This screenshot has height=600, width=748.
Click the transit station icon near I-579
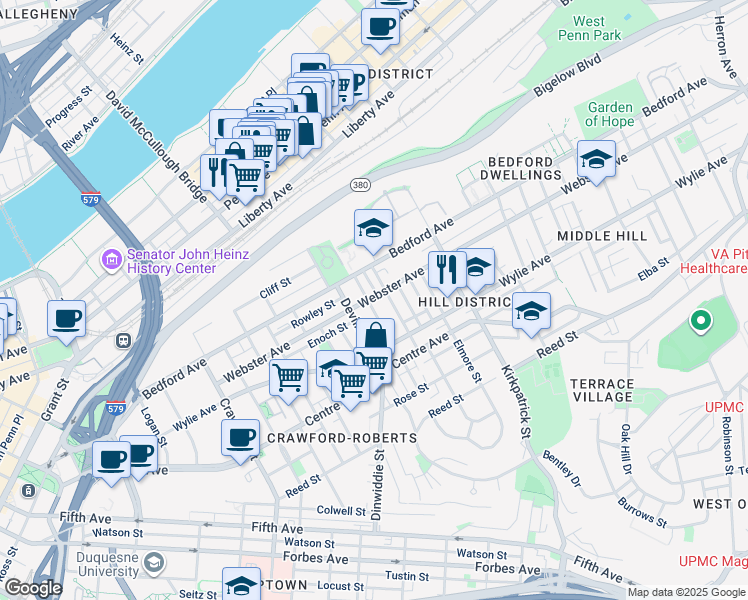[x=124, y=341]
